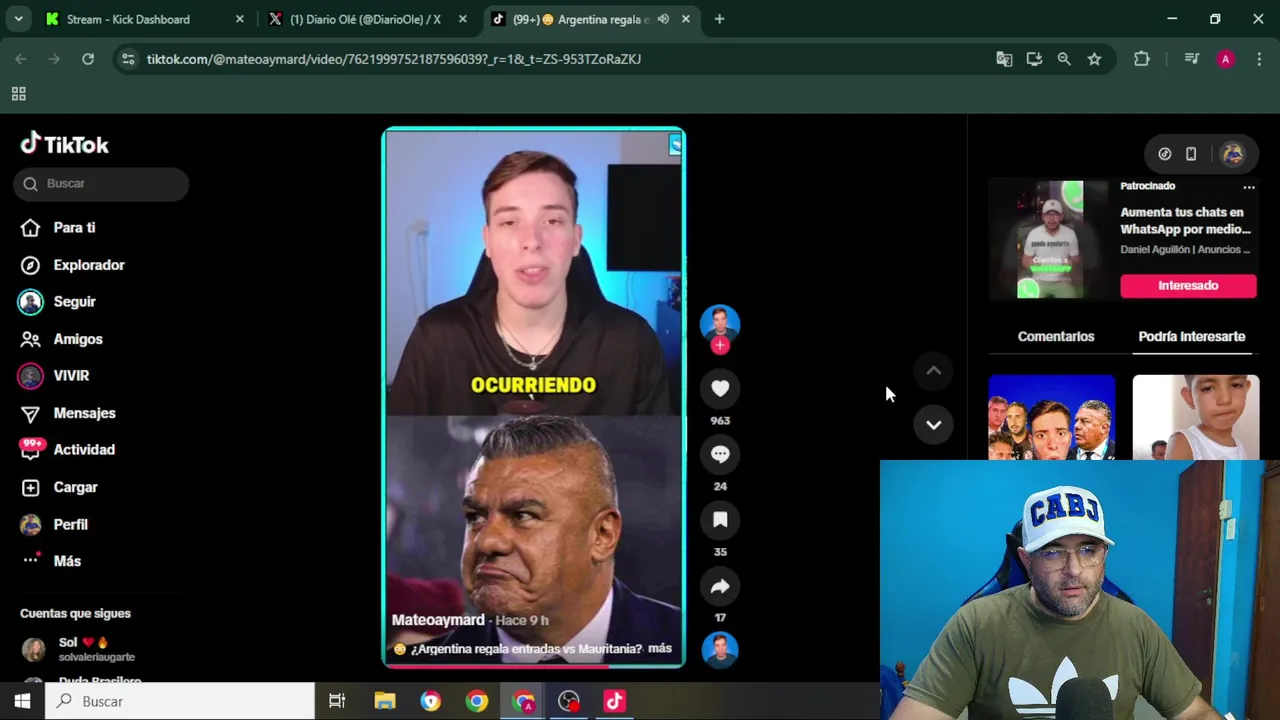Click the TikTok logo
The width and height of the screenshot is (1280, 720).
[x=65, y=144]
